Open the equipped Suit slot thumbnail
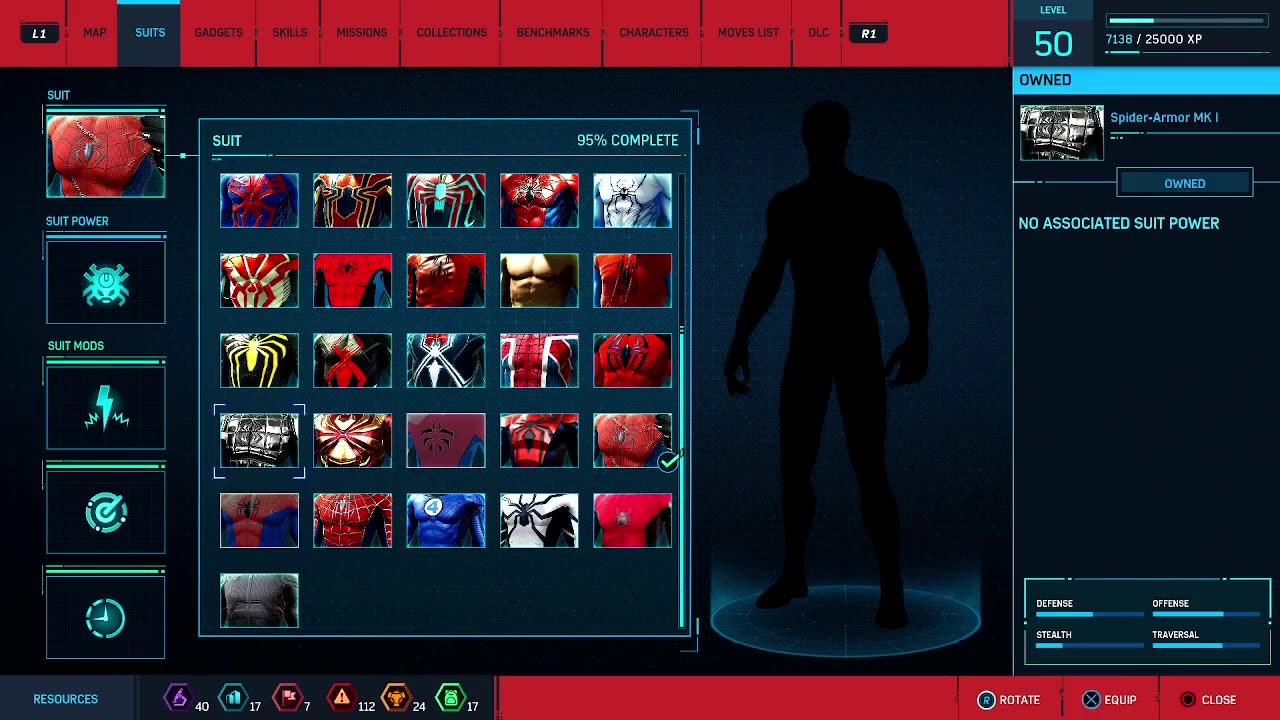Screen dimensions: 1280x720 (106, 156)
